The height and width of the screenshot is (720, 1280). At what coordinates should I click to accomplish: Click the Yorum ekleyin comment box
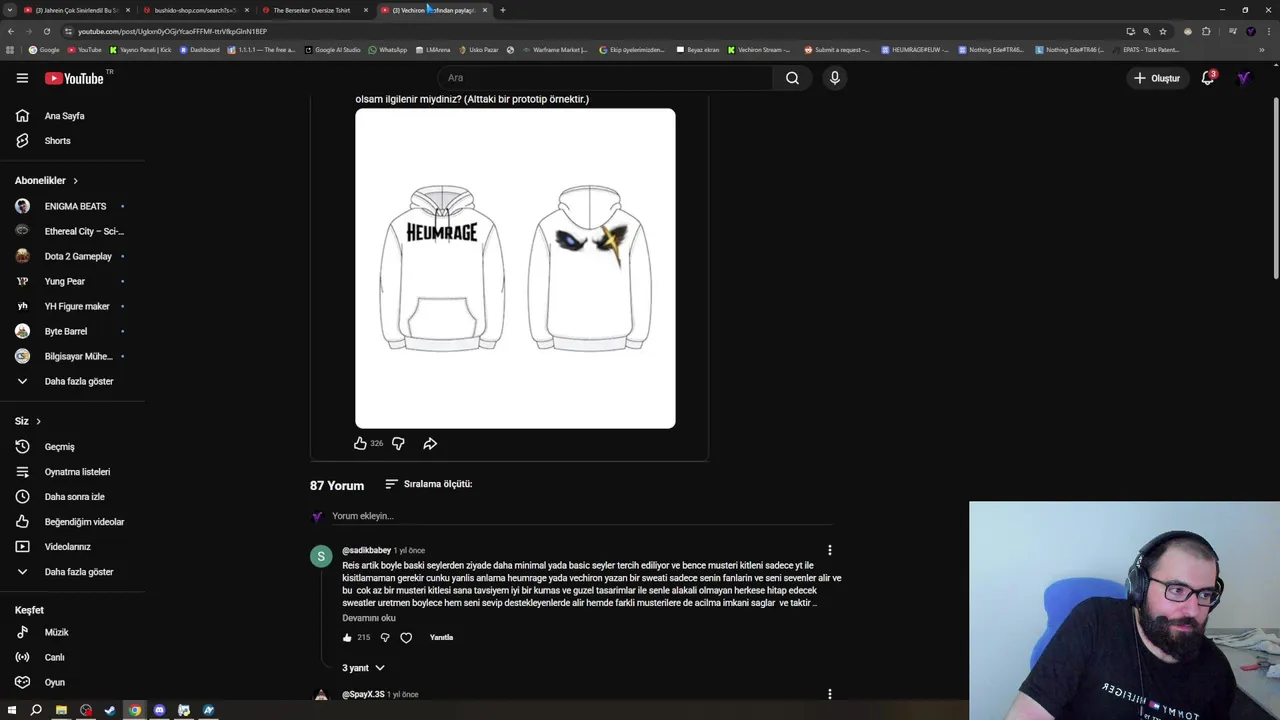tap(582, 516)
